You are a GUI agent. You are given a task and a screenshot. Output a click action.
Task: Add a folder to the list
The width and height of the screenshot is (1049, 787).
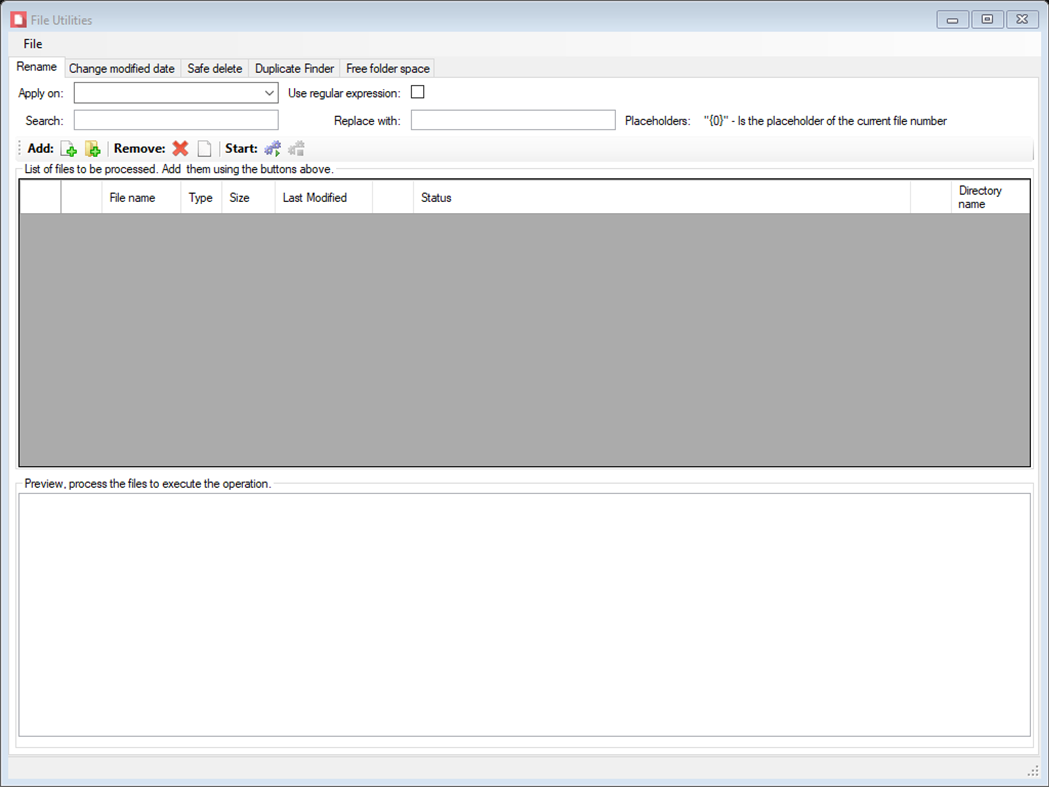pyautogui.click(x=93, y=148)
